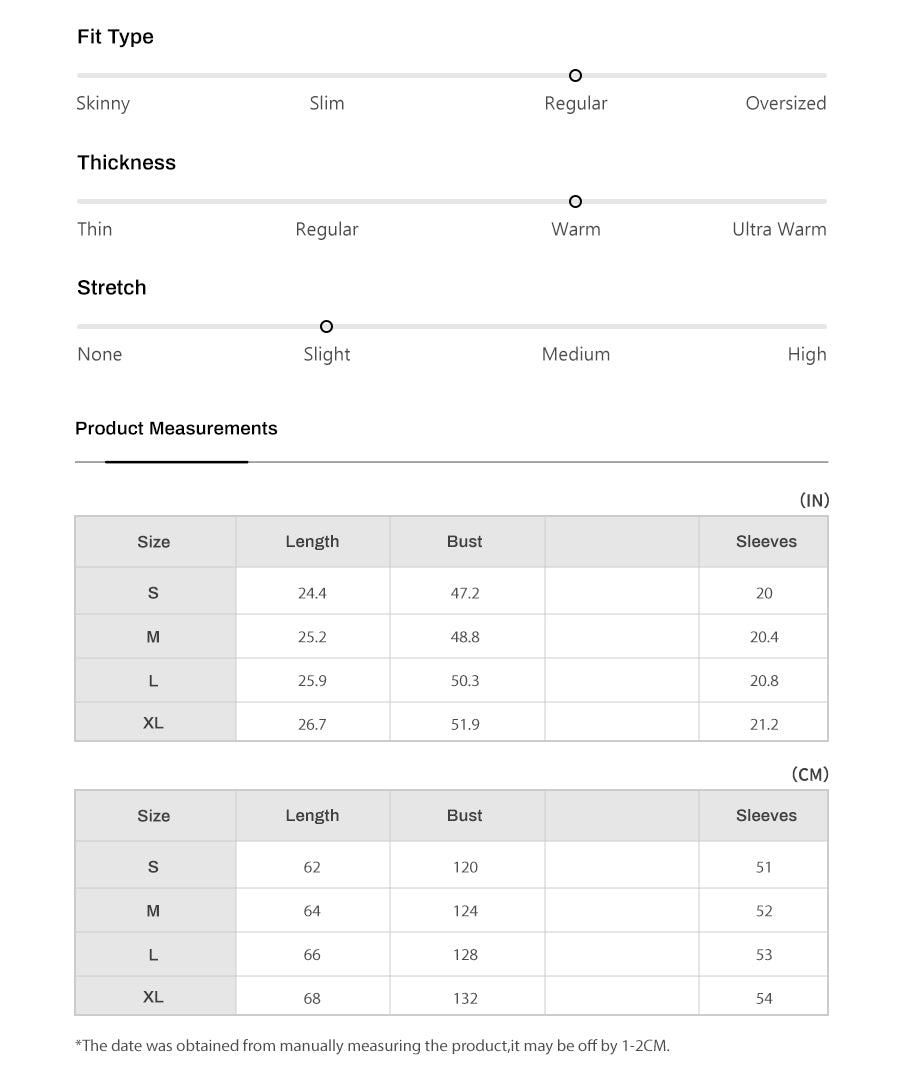Click the Fit Type slider handle

(x=575, y=76)
